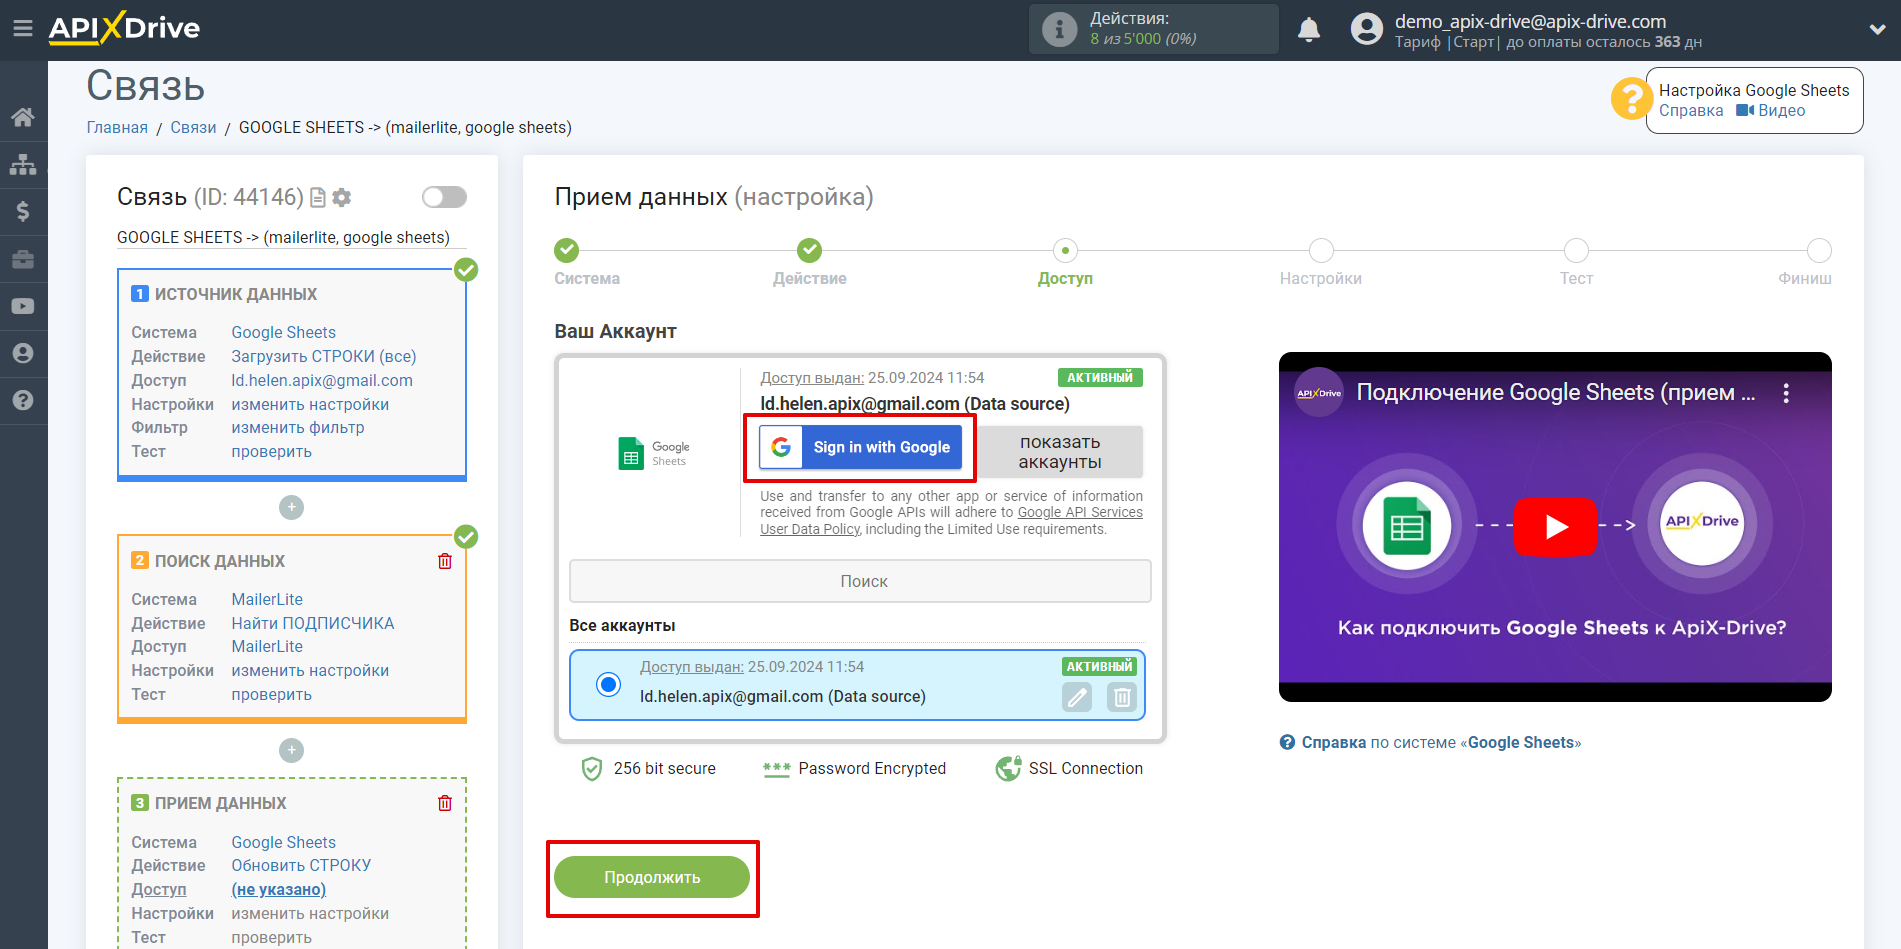1901x949 pixels.
Task: Open the YouTube video sidebar icon
Action: 23,306
